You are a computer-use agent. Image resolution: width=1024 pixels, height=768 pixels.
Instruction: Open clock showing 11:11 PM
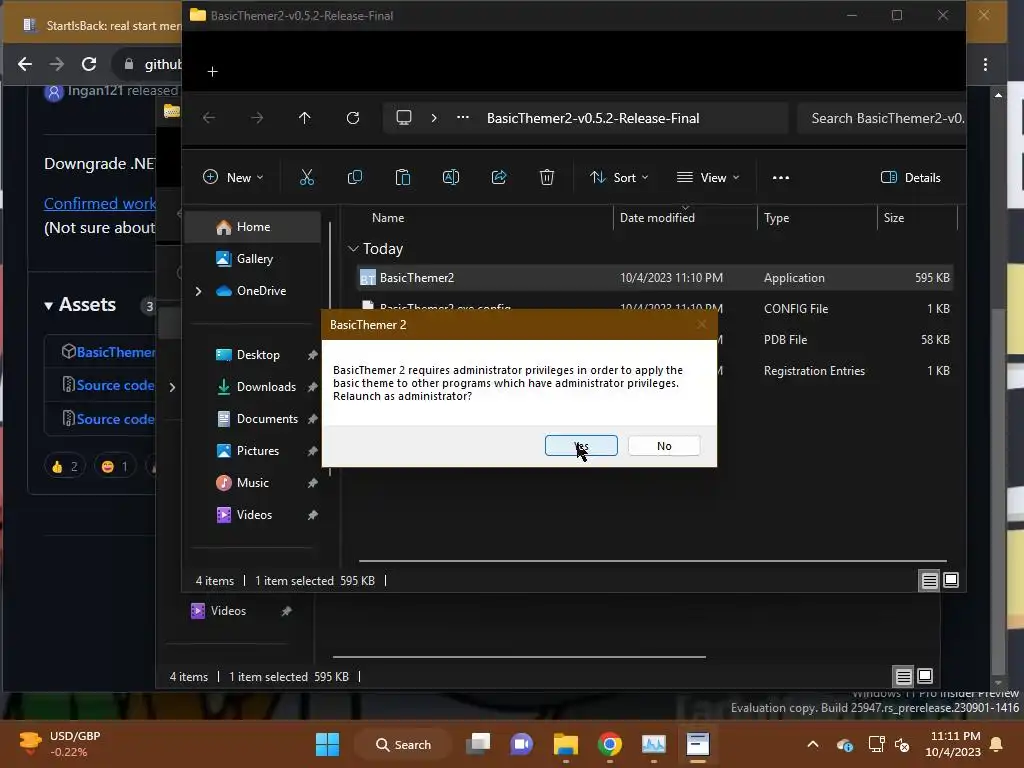pos(953,744)
